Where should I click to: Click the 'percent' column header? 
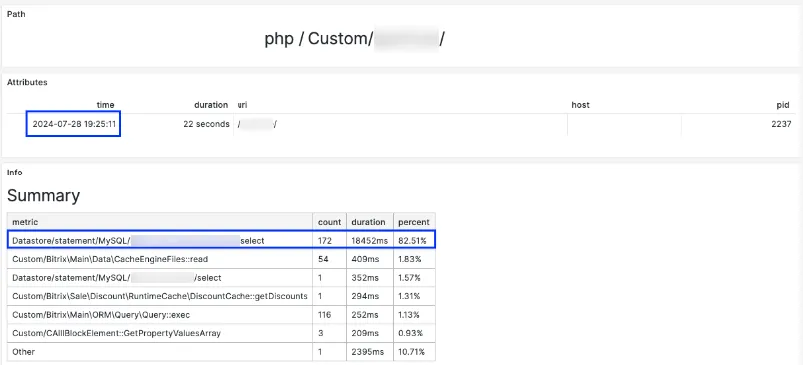(x=414, y=222)
